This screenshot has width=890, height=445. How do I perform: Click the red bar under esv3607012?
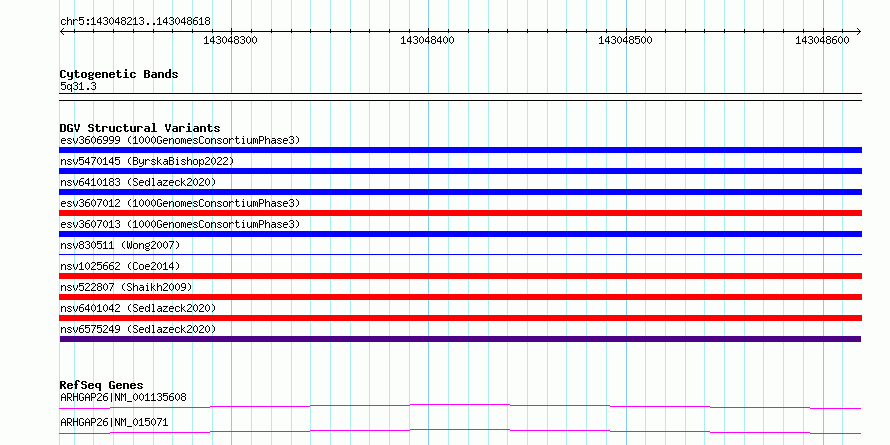coord(460,213)
